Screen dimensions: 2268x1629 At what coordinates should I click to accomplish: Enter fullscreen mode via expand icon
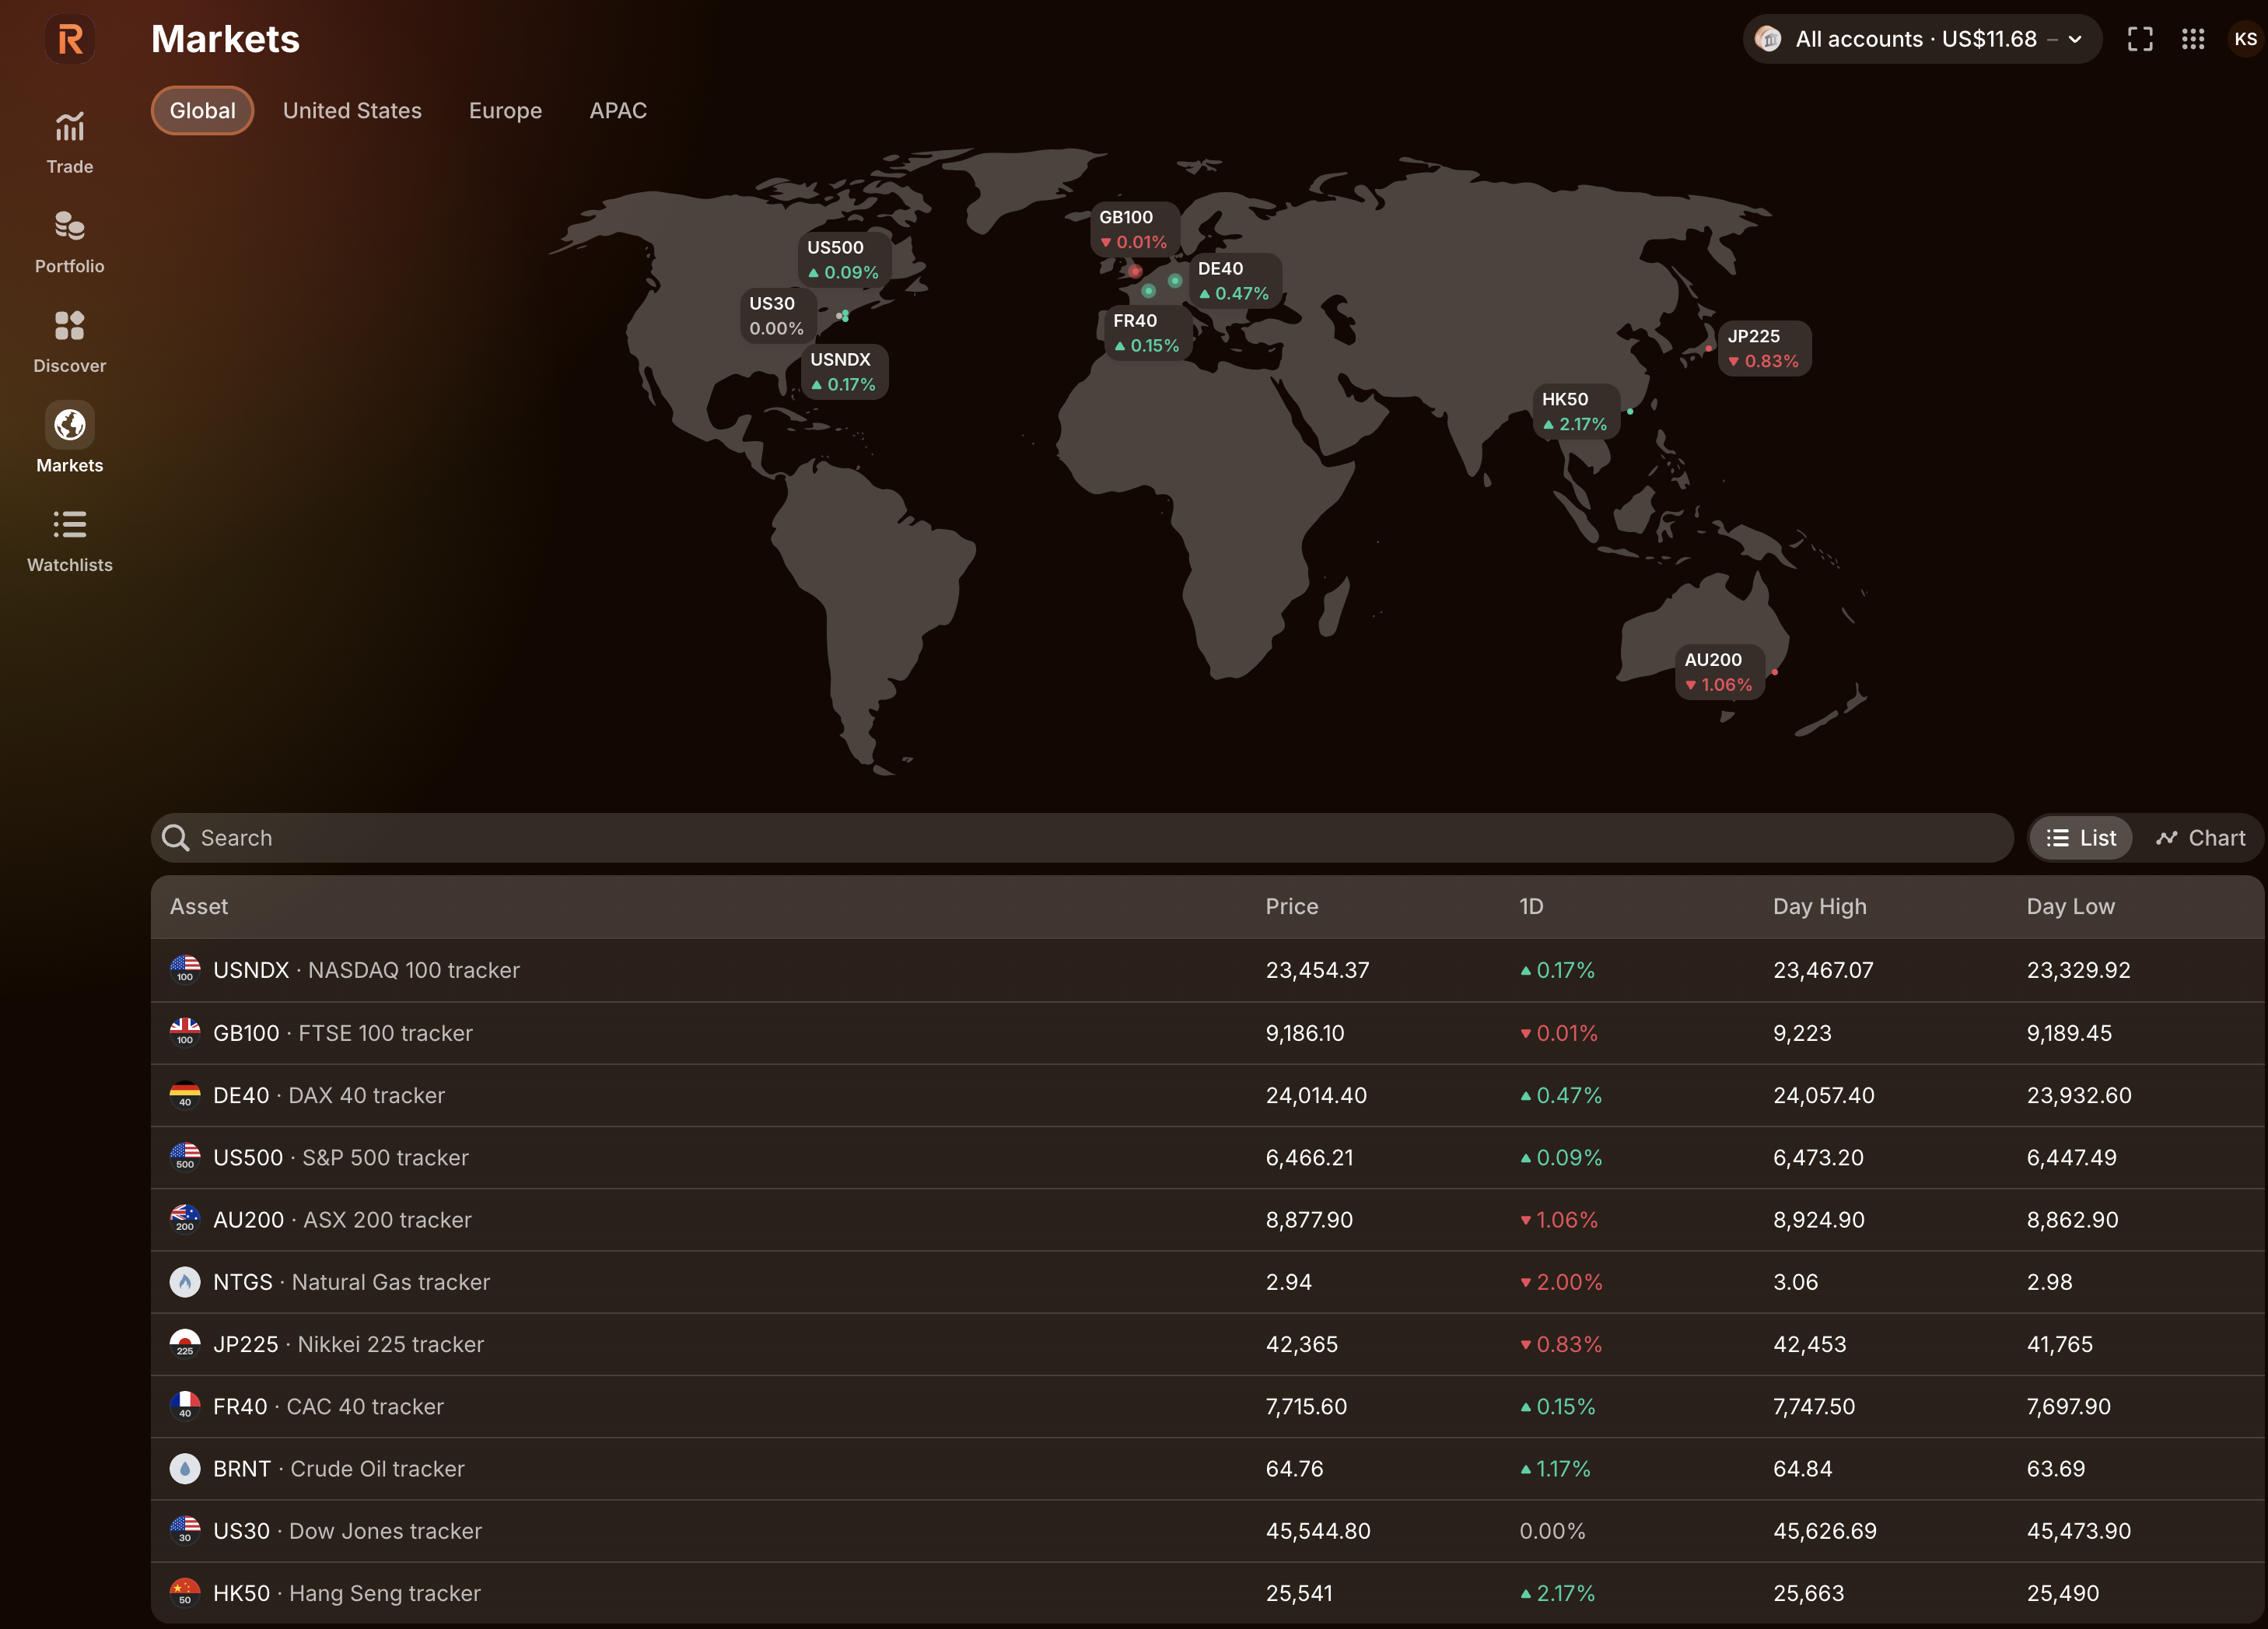pos(2140,39)
